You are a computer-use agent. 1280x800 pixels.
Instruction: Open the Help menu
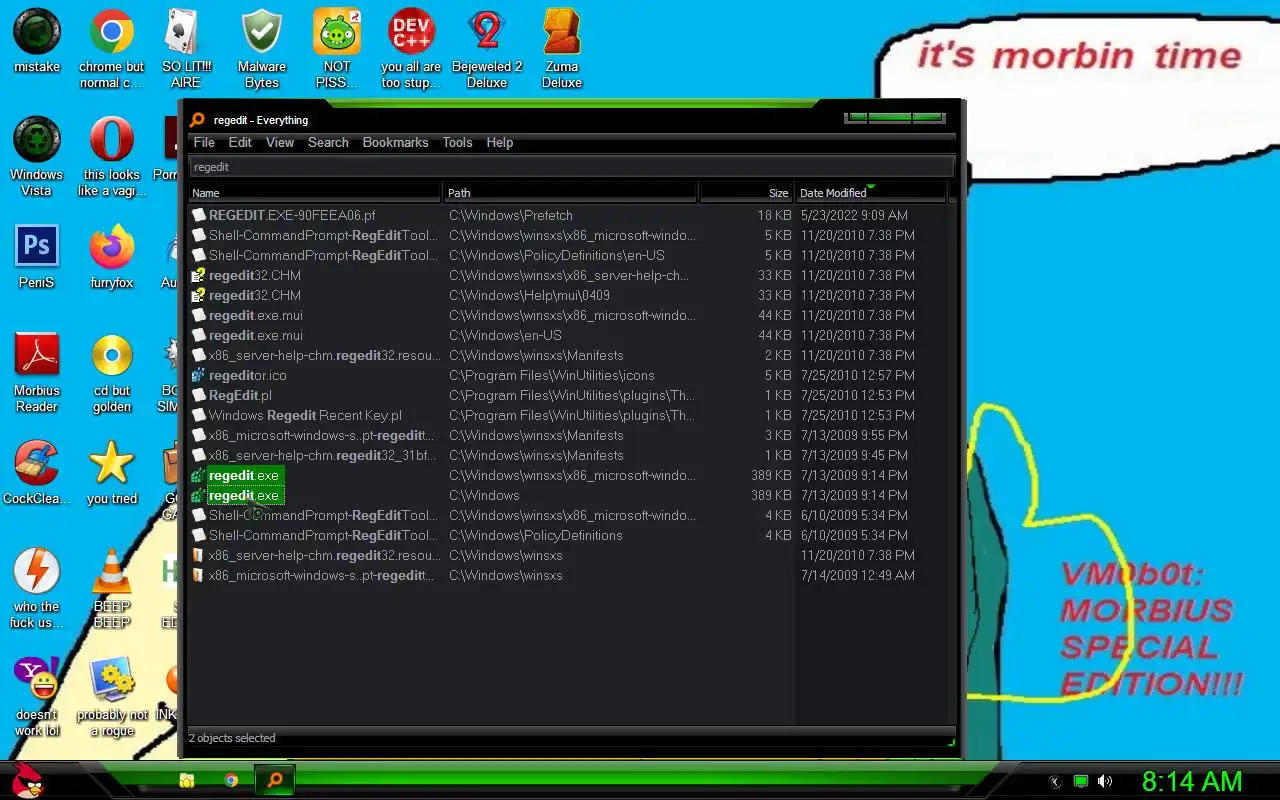click(500, 142)
